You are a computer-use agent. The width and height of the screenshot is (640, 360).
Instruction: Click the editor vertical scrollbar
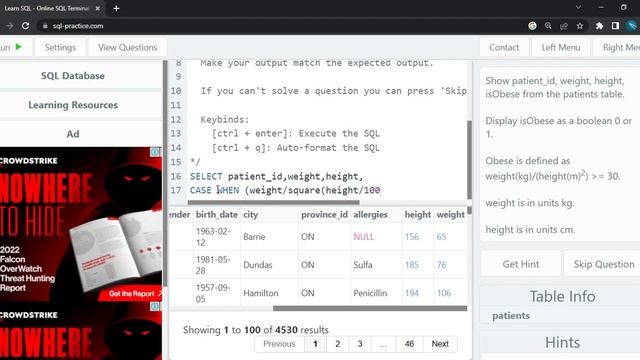(469, 159)
